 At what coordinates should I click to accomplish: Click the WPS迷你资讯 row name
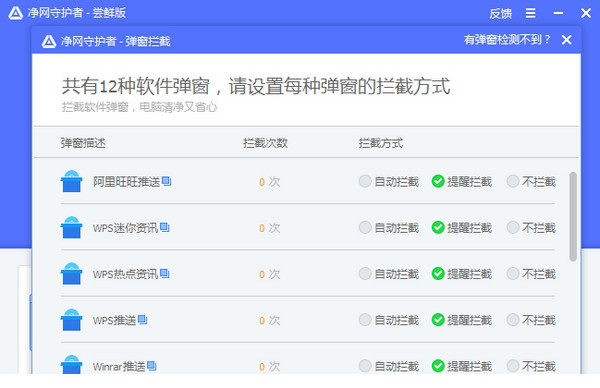pyautogui.click(x=126, y=228)
